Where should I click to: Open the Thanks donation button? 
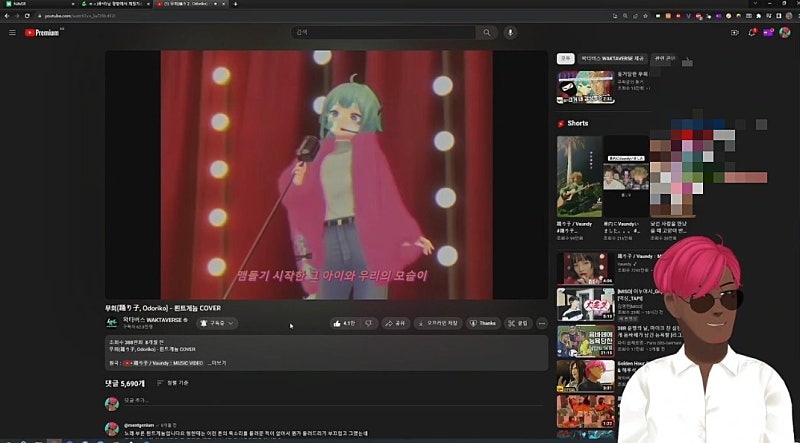(x=483, y=323)
